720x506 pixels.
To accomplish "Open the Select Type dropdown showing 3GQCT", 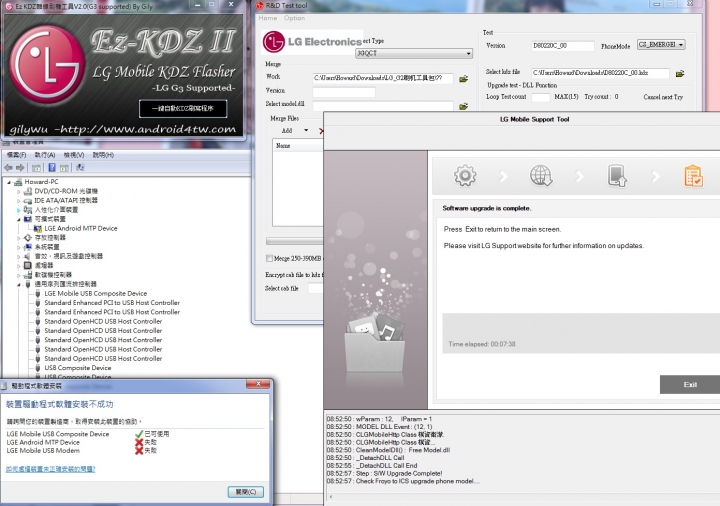I will (x=414, y=53).
